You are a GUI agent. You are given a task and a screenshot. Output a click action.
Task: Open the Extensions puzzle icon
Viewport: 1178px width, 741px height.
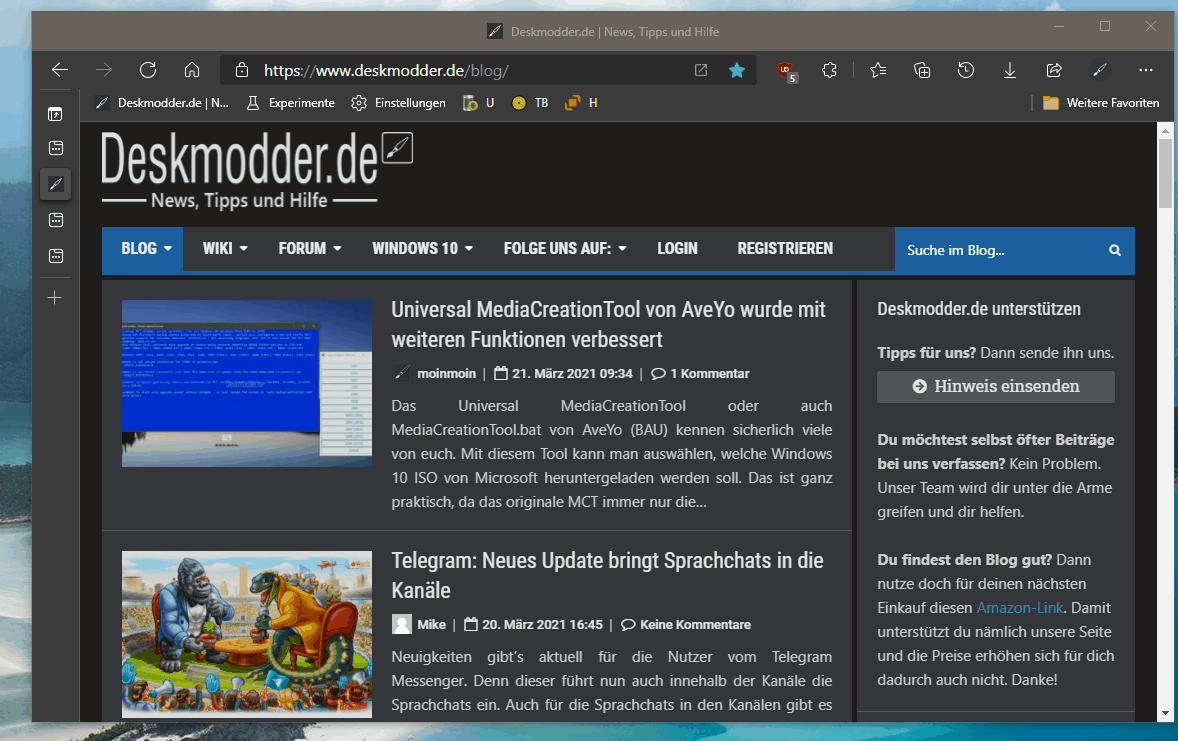pyautogui.click(x=829, y=70)
